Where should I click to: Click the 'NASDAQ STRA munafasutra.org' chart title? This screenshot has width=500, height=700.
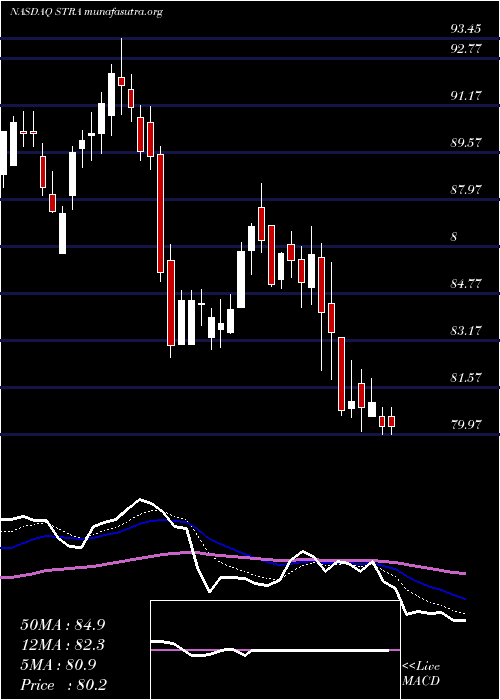click(86, 12)
